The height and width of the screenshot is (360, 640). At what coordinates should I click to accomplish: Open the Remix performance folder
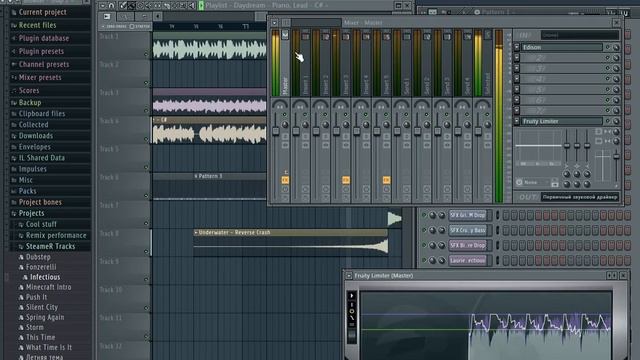[56, 235]
